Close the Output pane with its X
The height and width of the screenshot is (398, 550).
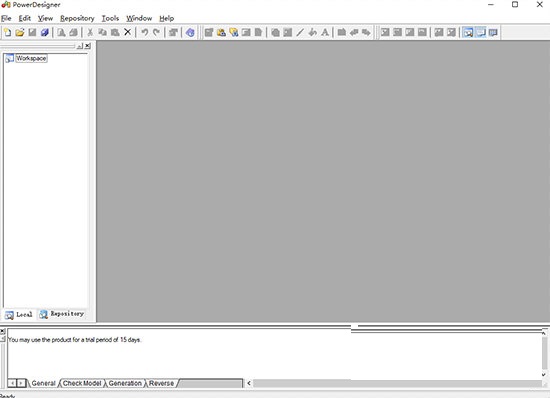click(2, 331)
